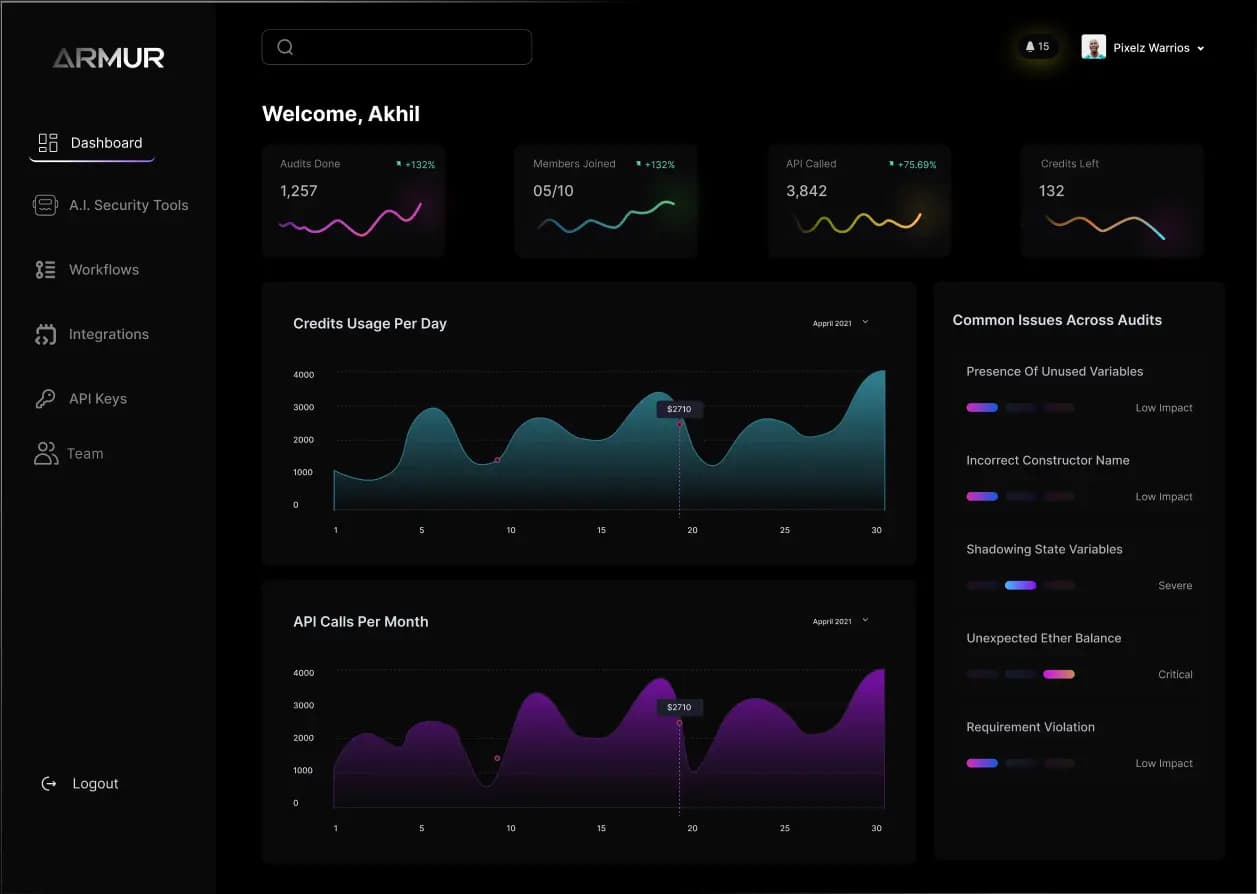Click the Integrations icon in sidebar

(x=45, y=335)
